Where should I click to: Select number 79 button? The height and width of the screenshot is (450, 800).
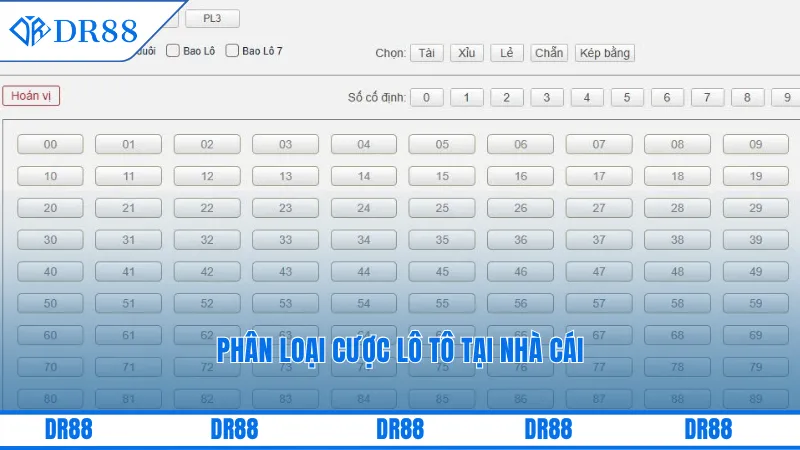pyautogui.click(x=756, y=367)
